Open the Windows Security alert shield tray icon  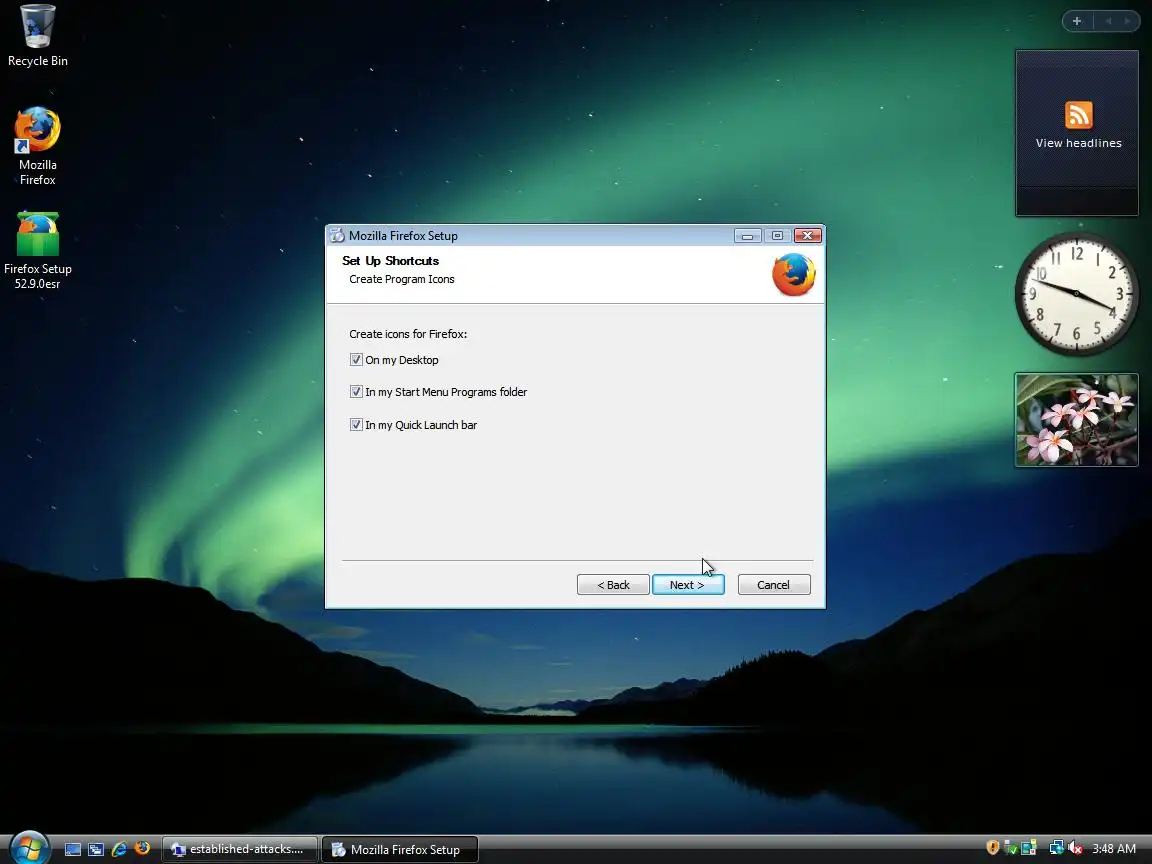pyautogui.click(x=993, y=848)
